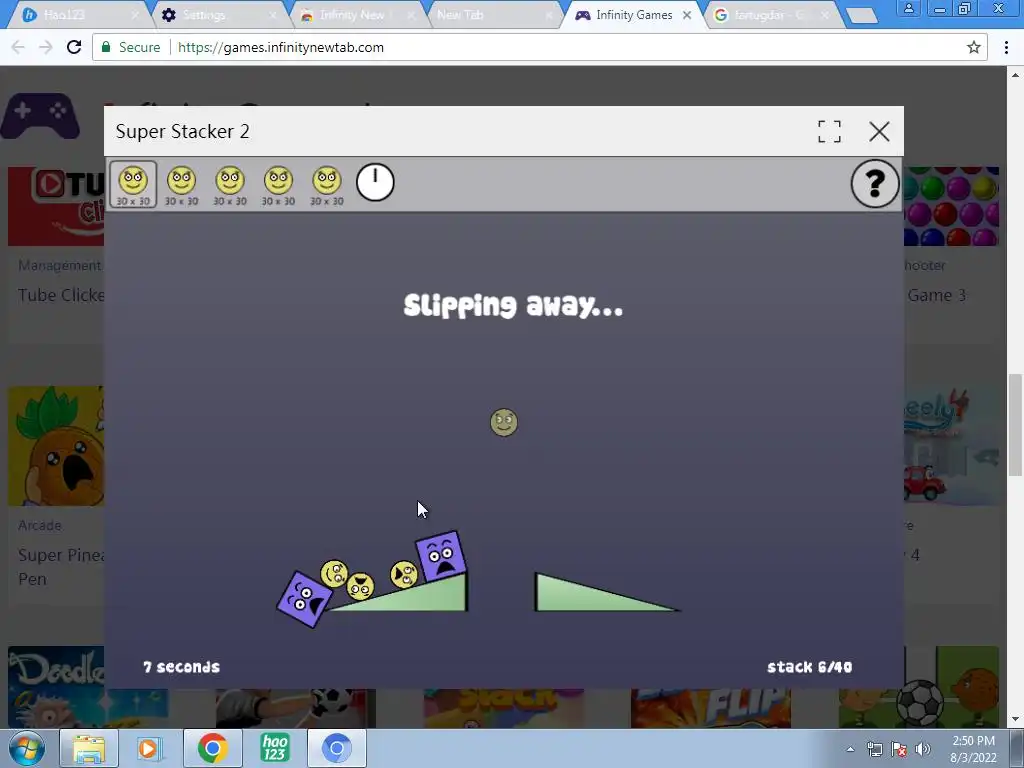Screen dimensions: 1024x768
Task: Show hidden system tray icons arrow
Action: [850, 749]
